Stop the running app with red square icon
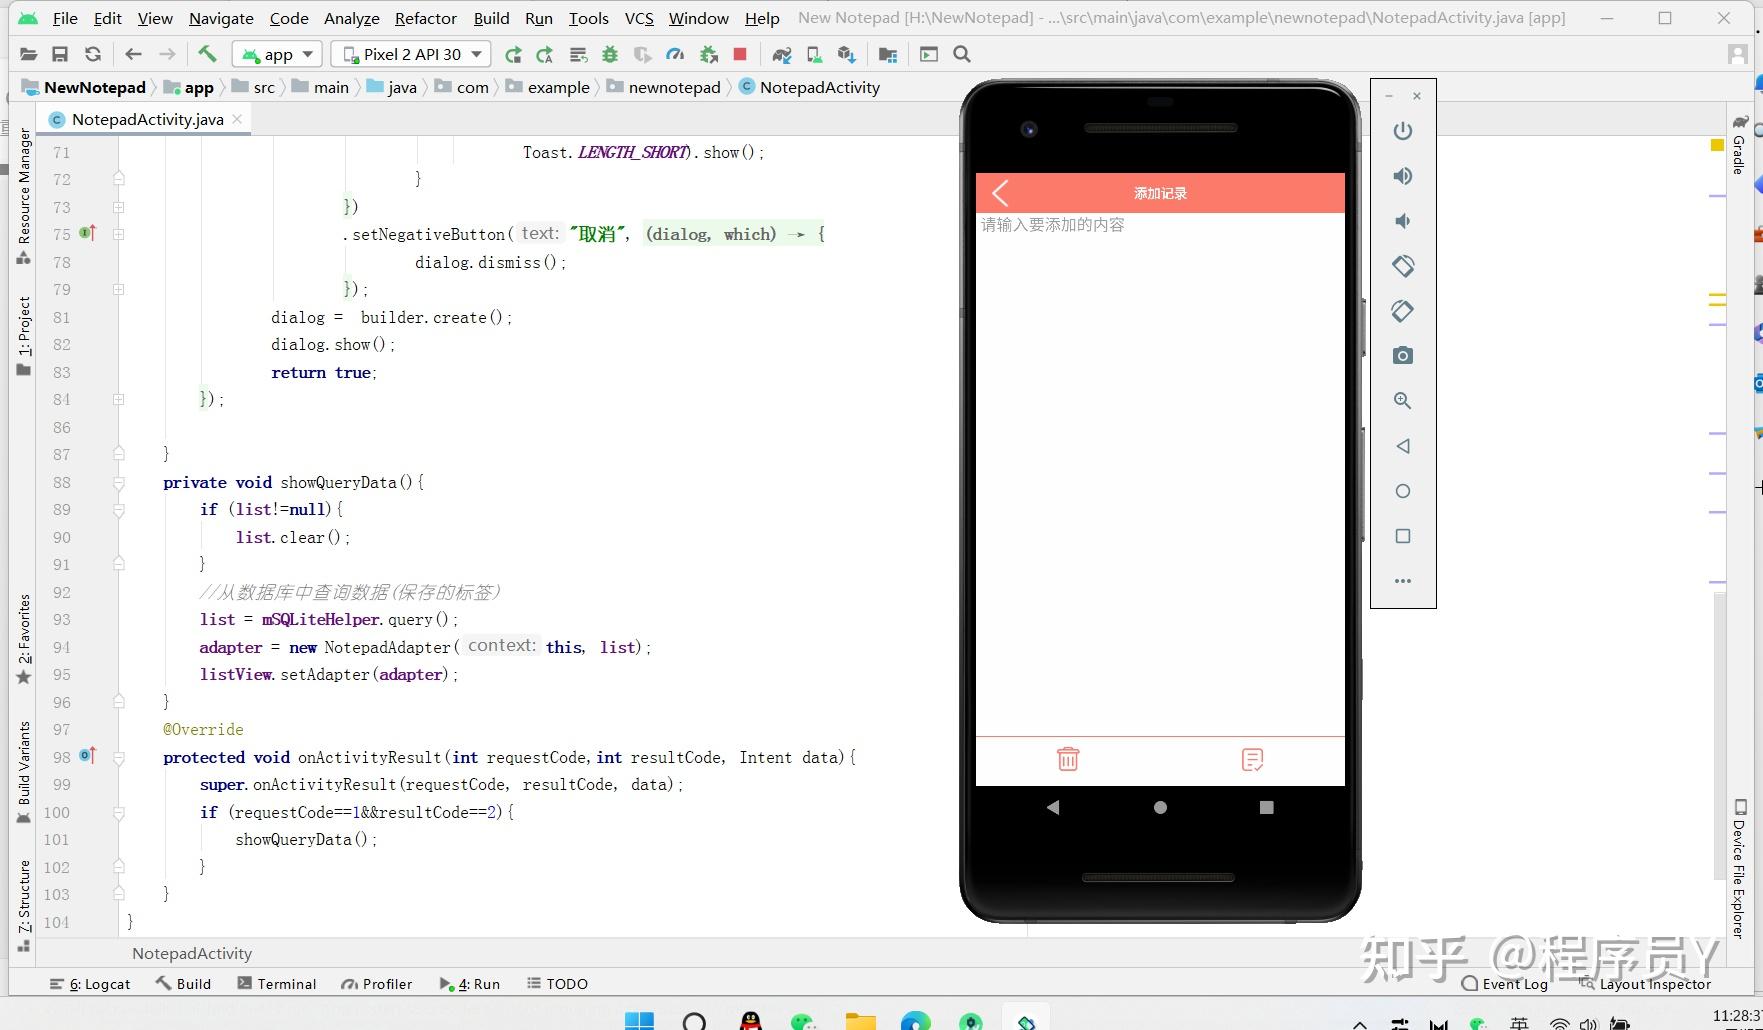The width and height of the screenshot is (1763, 1030). (740, 54)
